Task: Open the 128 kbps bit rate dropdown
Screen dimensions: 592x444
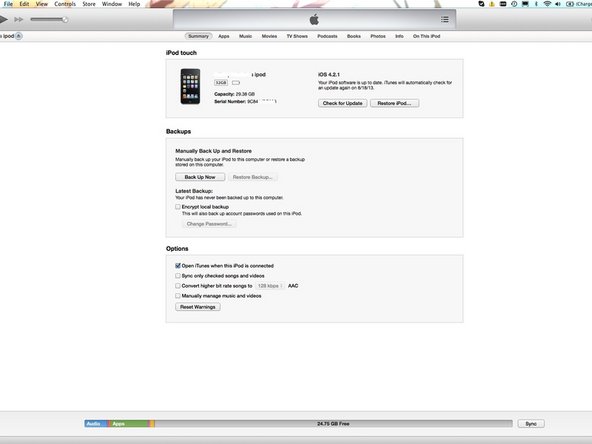Action: pos(270,286)
